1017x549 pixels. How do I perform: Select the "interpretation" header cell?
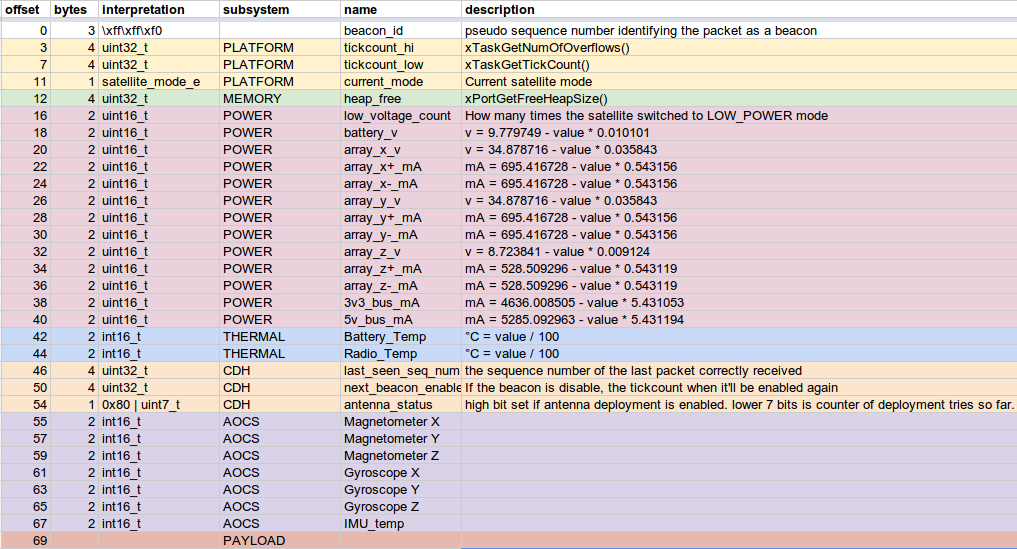158,10
